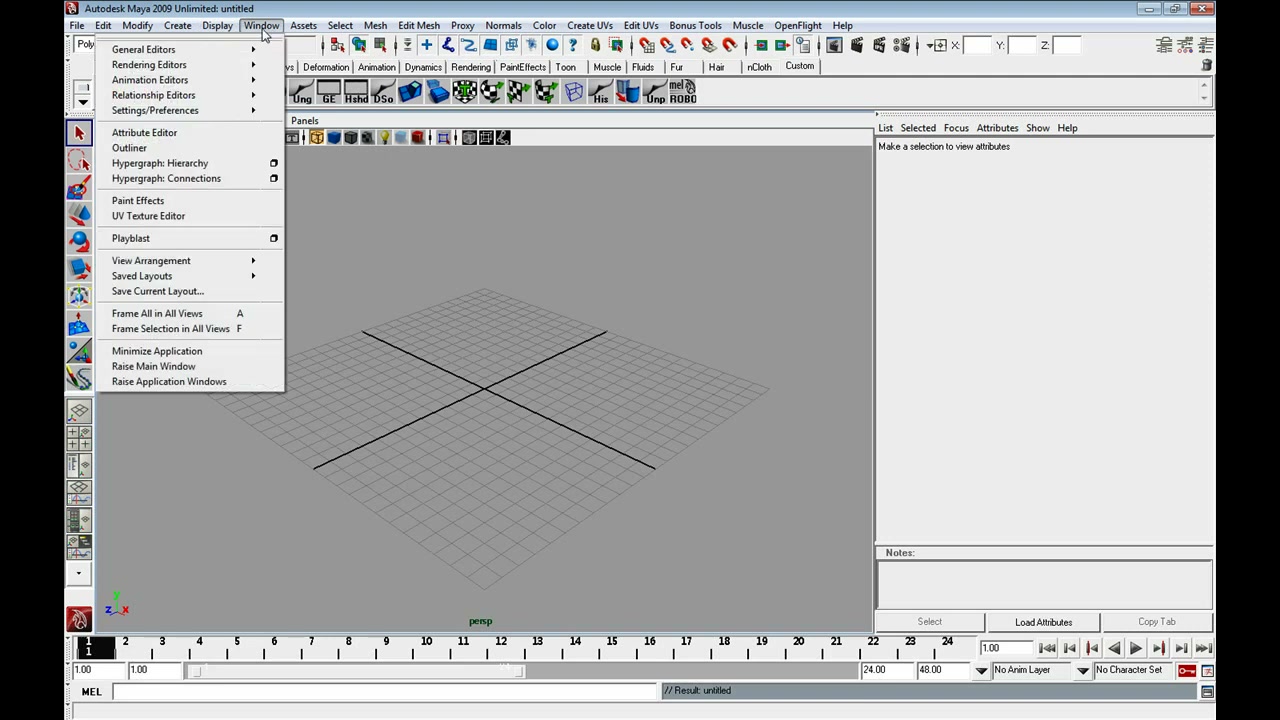Switch to single perspective view layout
This screenshot has height=720, width=1280.
79,411
